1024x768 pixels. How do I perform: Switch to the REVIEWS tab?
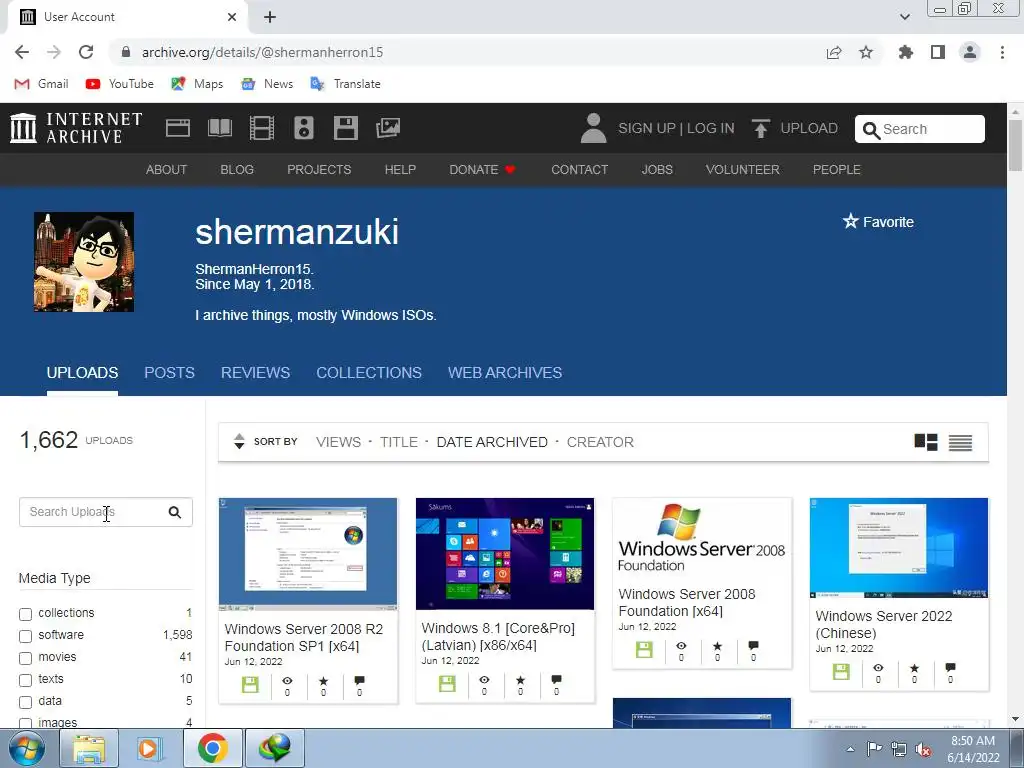255,372
